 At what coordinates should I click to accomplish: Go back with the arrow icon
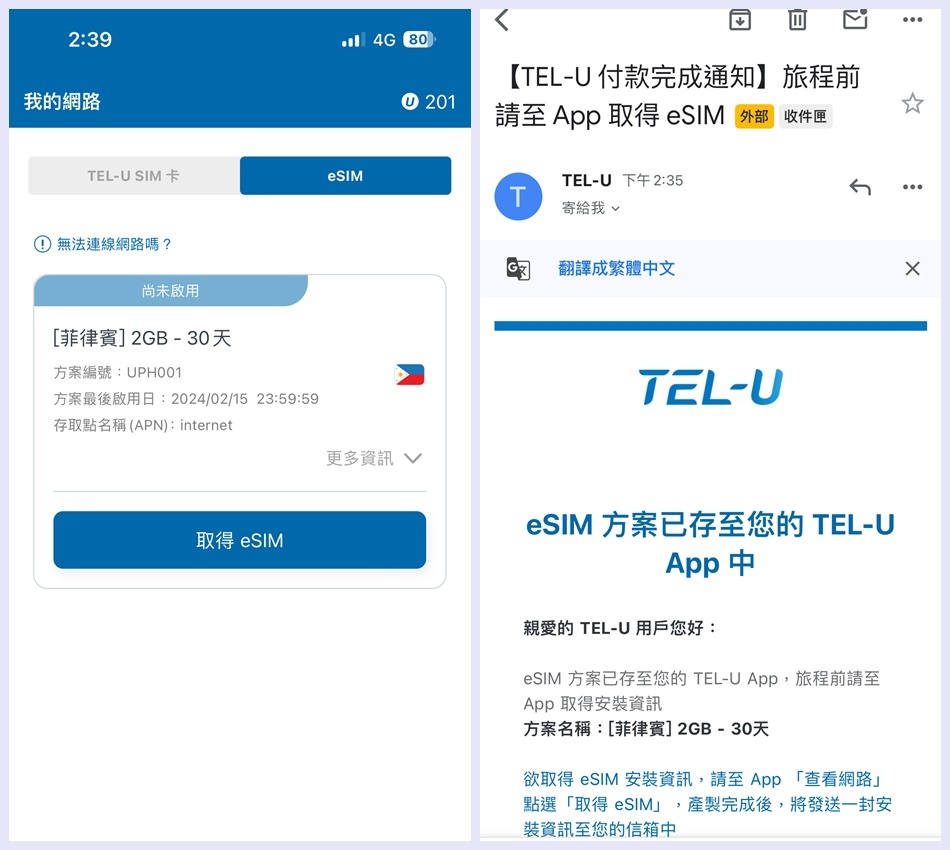click(x=502, y=20)
